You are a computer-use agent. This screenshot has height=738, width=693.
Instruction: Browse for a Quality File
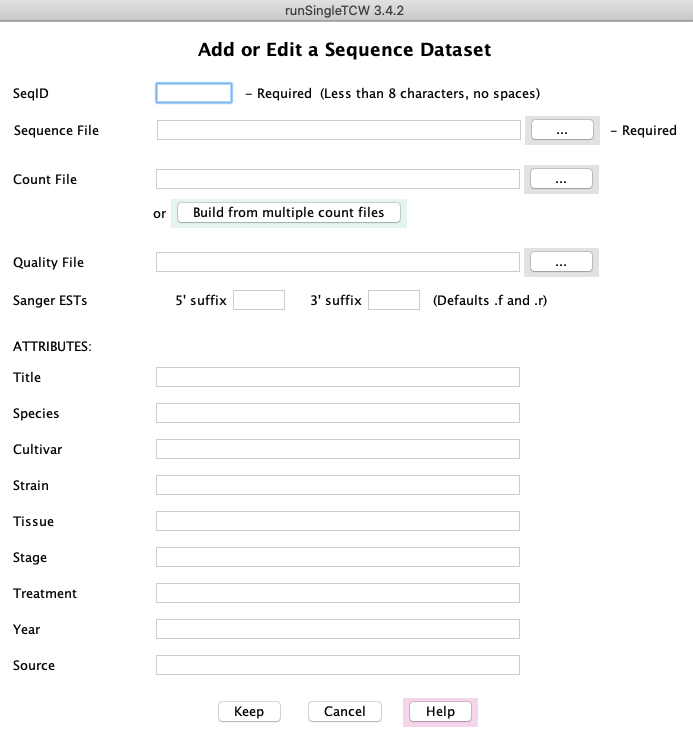coord(561,262)
